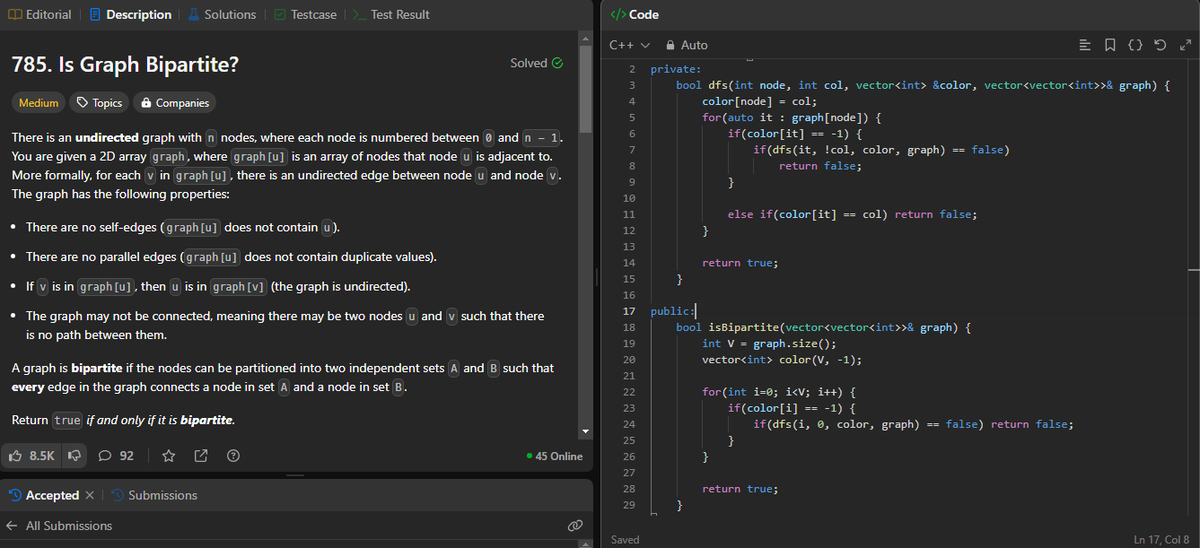Click the 'else if(color[it] == col)' line
This screenshot has height=548, width=1200.
[x=852, y=214]
